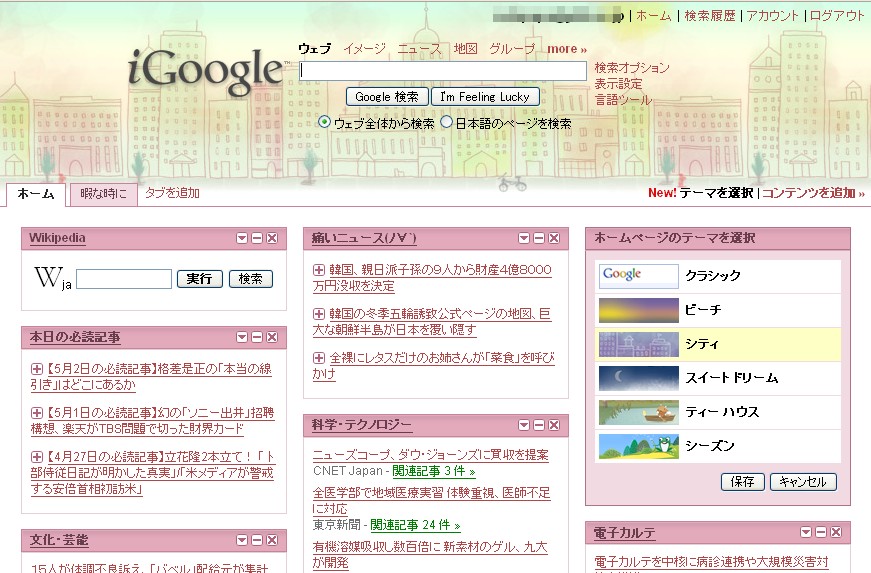Expand the 4月27日の必読記事 article preview
Screen dimensions: 871x573
click(x=37, y=457)
